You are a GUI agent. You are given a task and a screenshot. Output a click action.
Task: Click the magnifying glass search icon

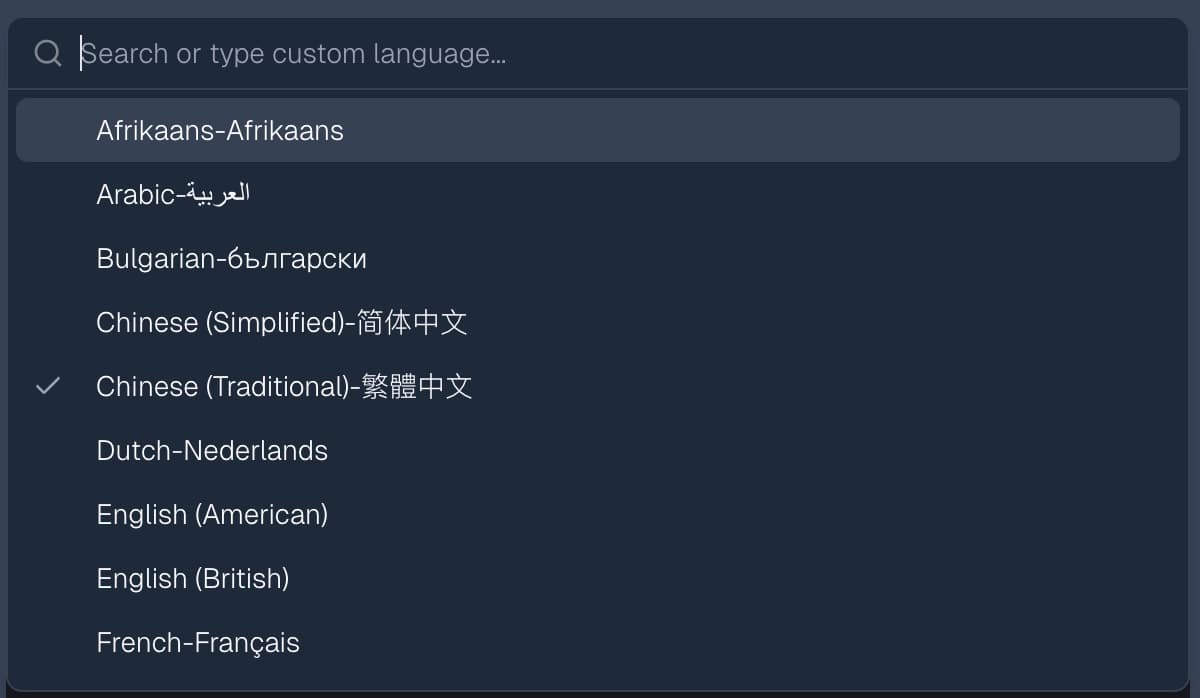47,52
